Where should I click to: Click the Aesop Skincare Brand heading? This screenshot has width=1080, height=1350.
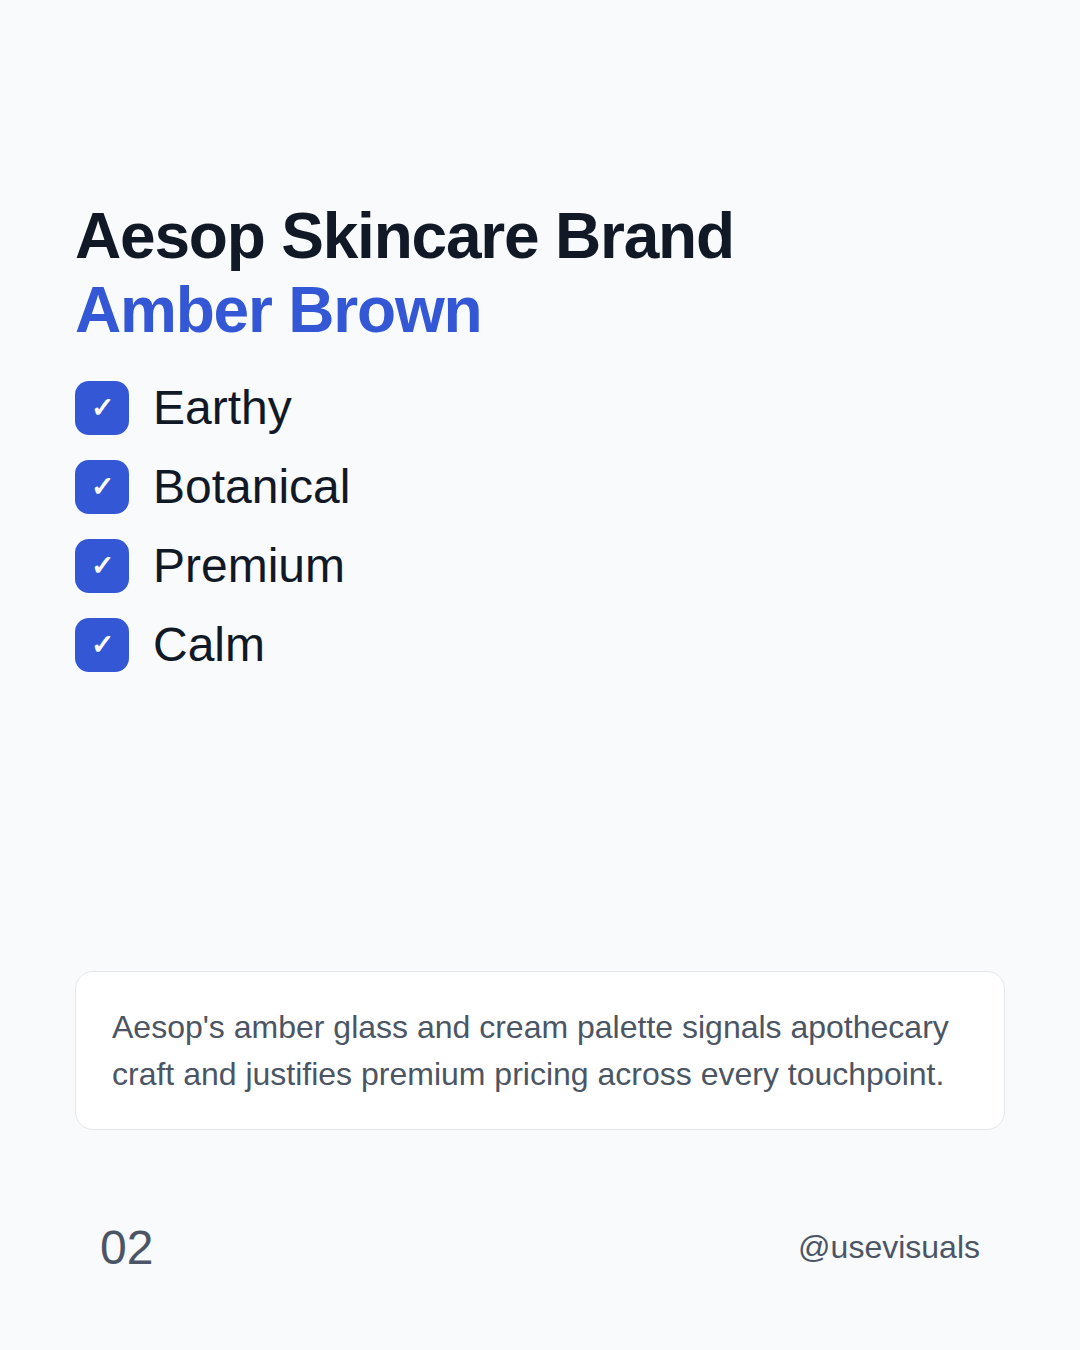point(405,237)
